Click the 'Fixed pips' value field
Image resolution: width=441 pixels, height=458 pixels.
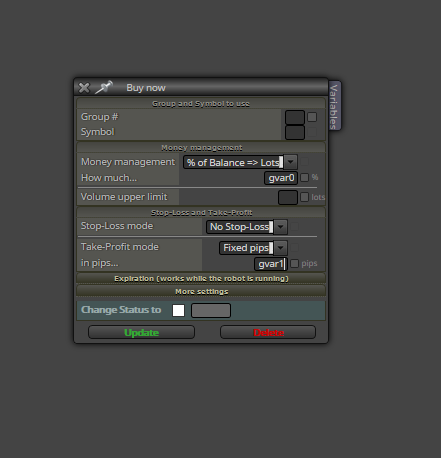pyautogui.click(x=247, y=248)
